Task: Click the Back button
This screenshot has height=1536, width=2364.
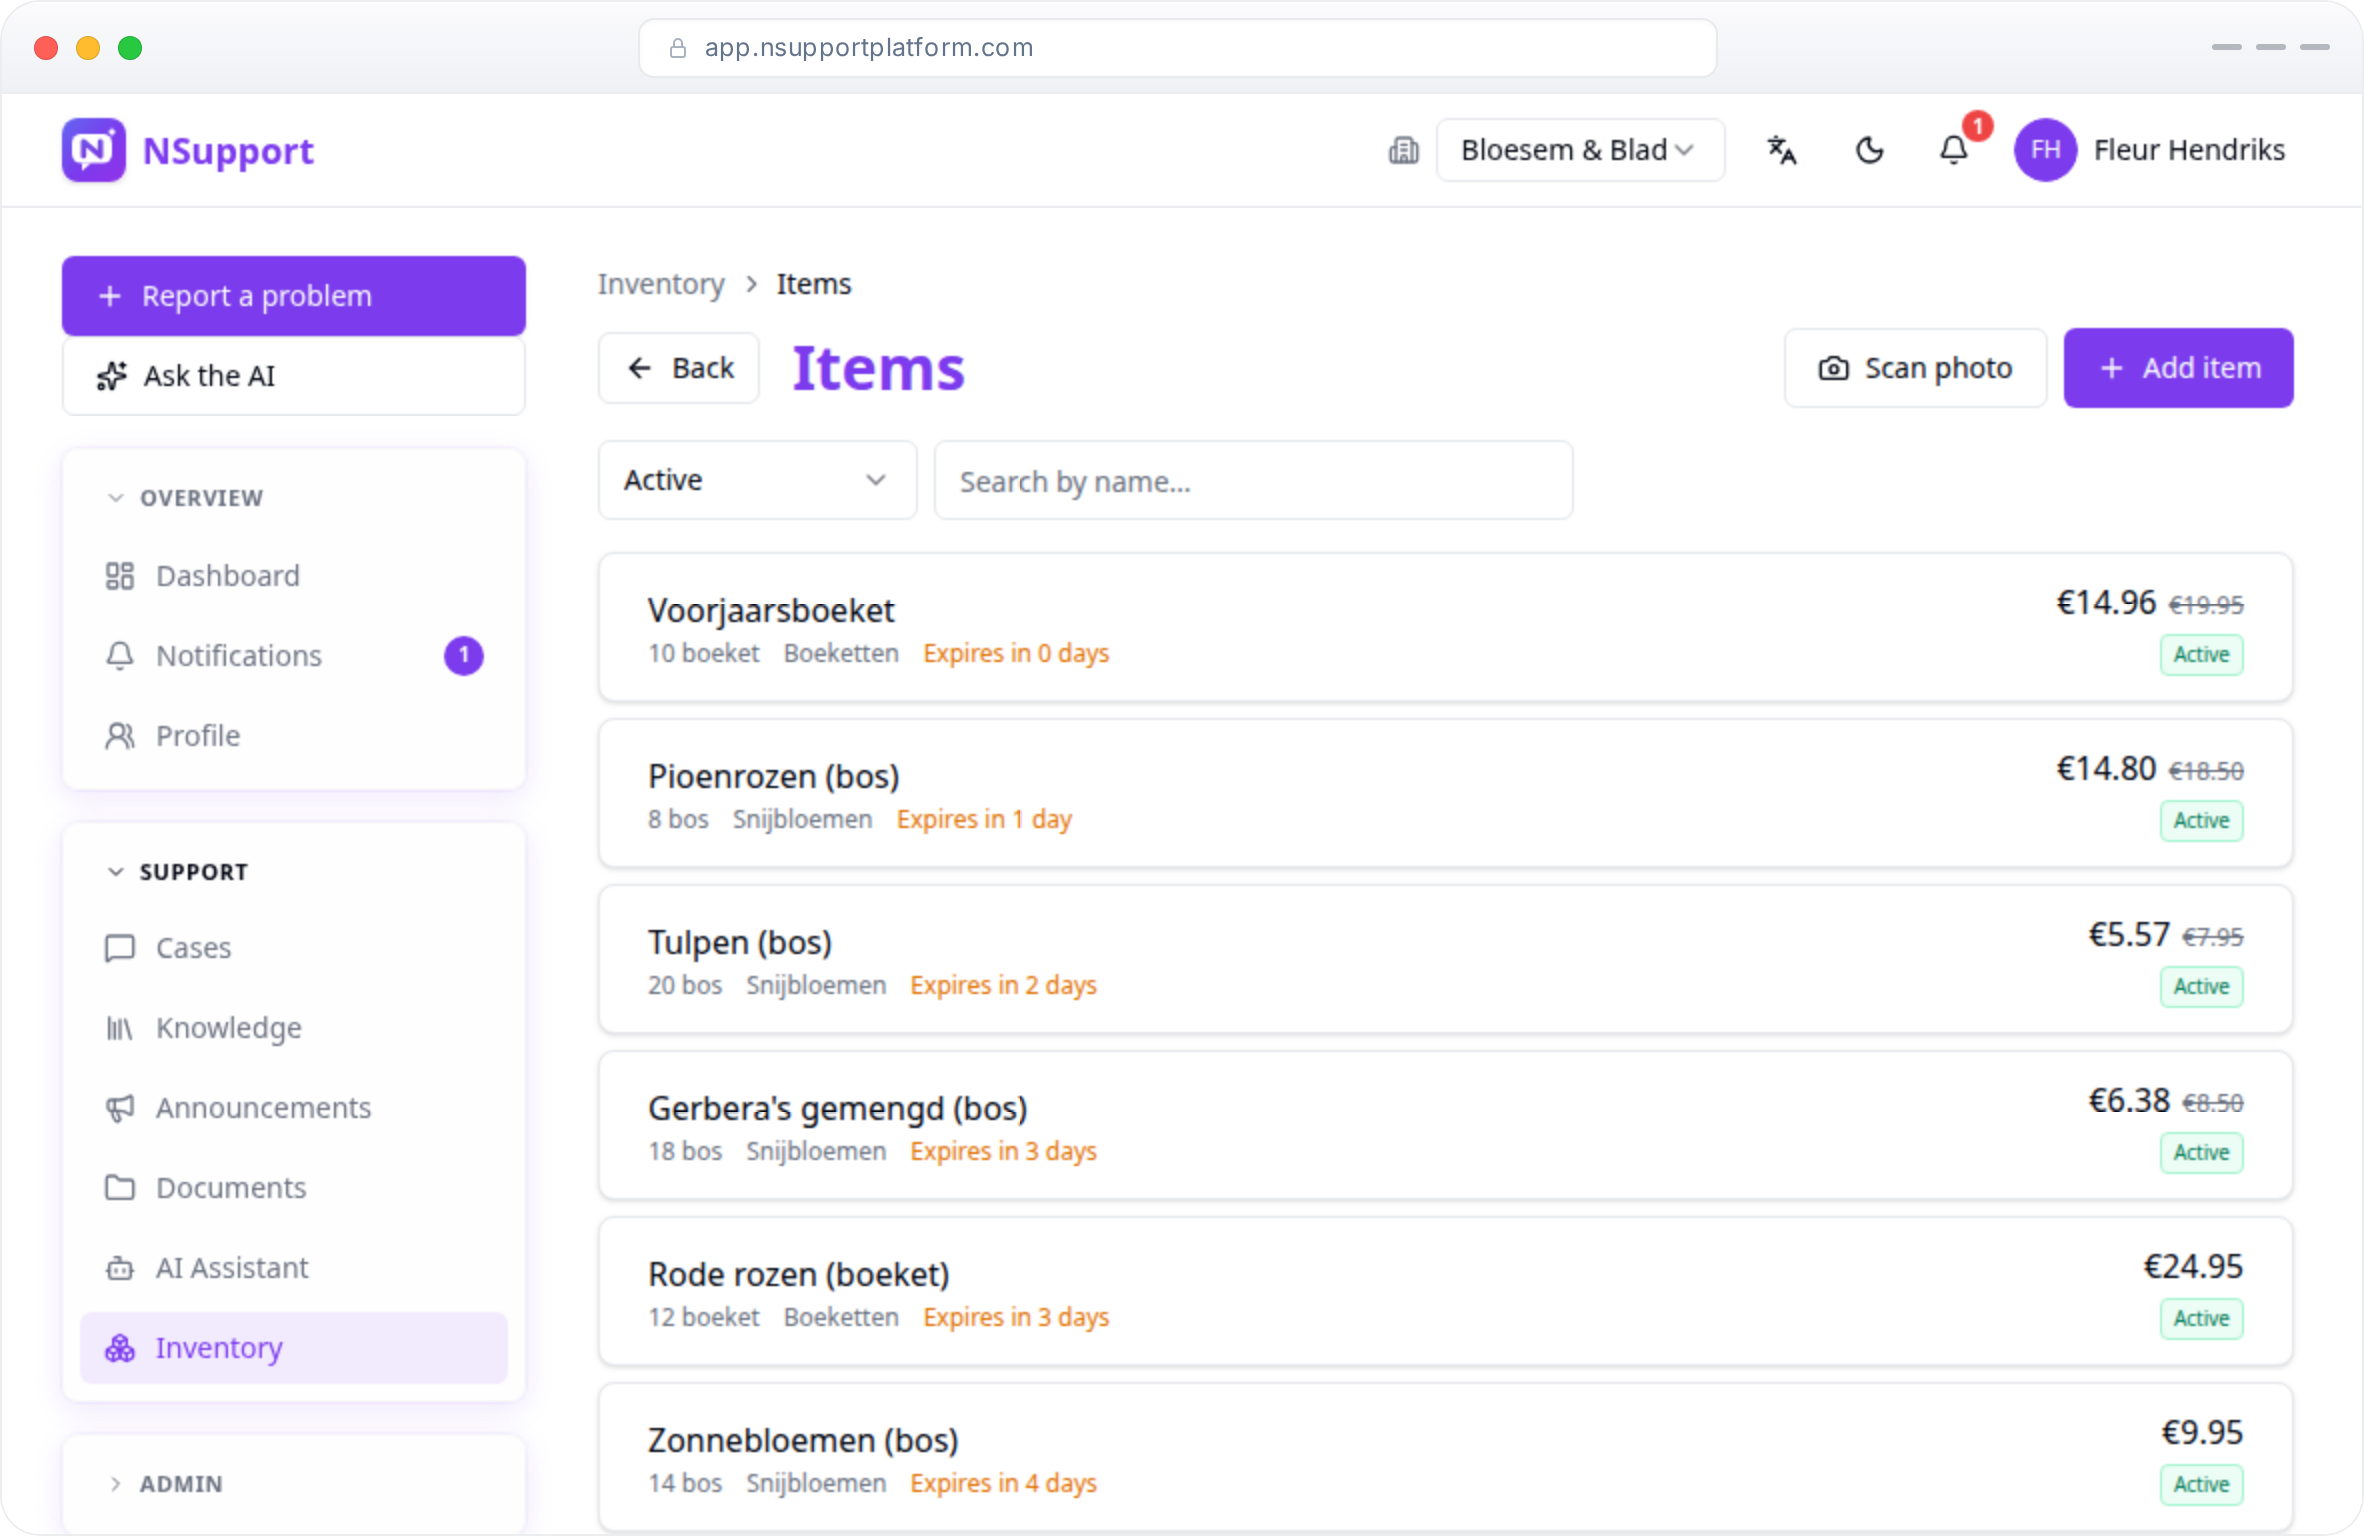Action: point(679,368)
